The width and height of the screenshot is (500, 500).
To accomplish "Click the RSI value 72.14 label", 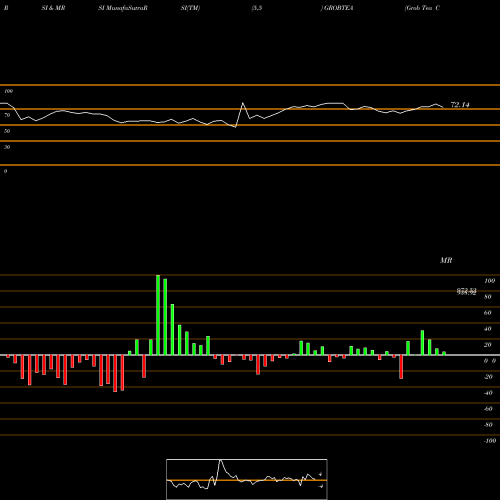I will tap(460, 105).
